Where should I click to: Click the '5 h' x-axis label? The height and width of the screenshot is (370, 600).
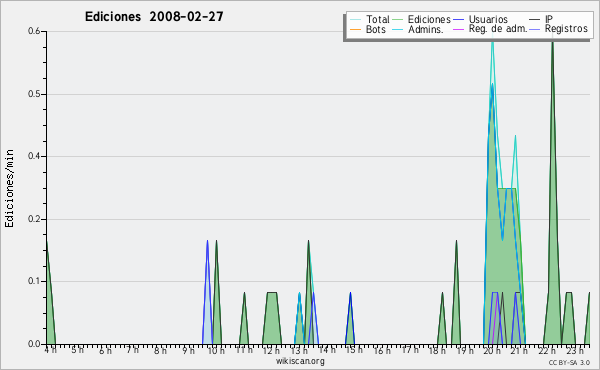coord(78,350)
